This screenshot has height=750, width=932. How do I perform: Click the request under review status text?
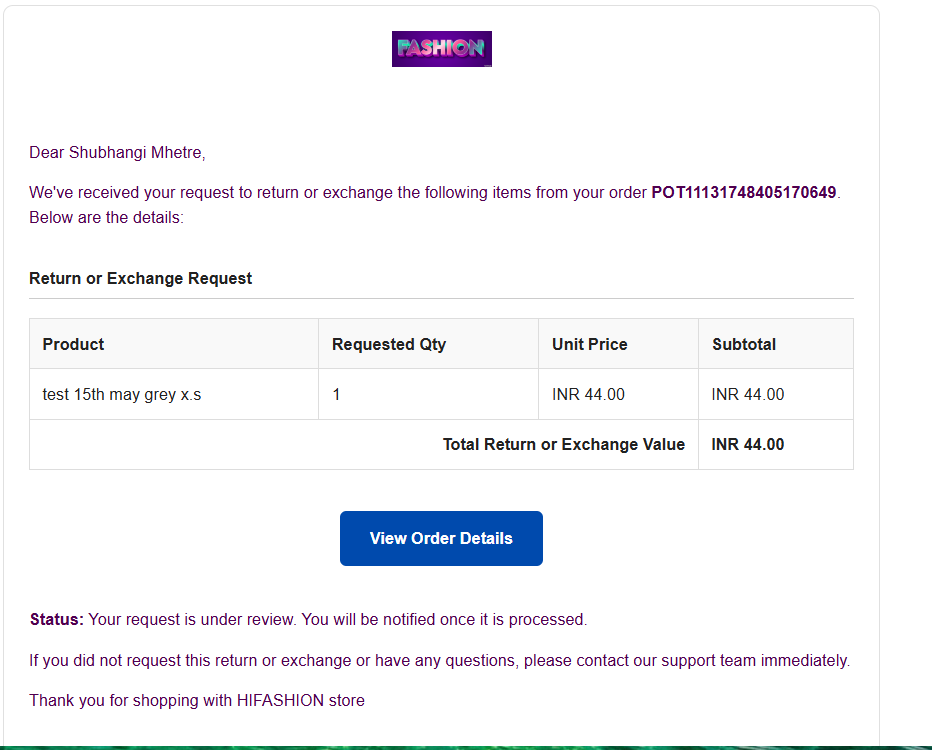point(338,619)
